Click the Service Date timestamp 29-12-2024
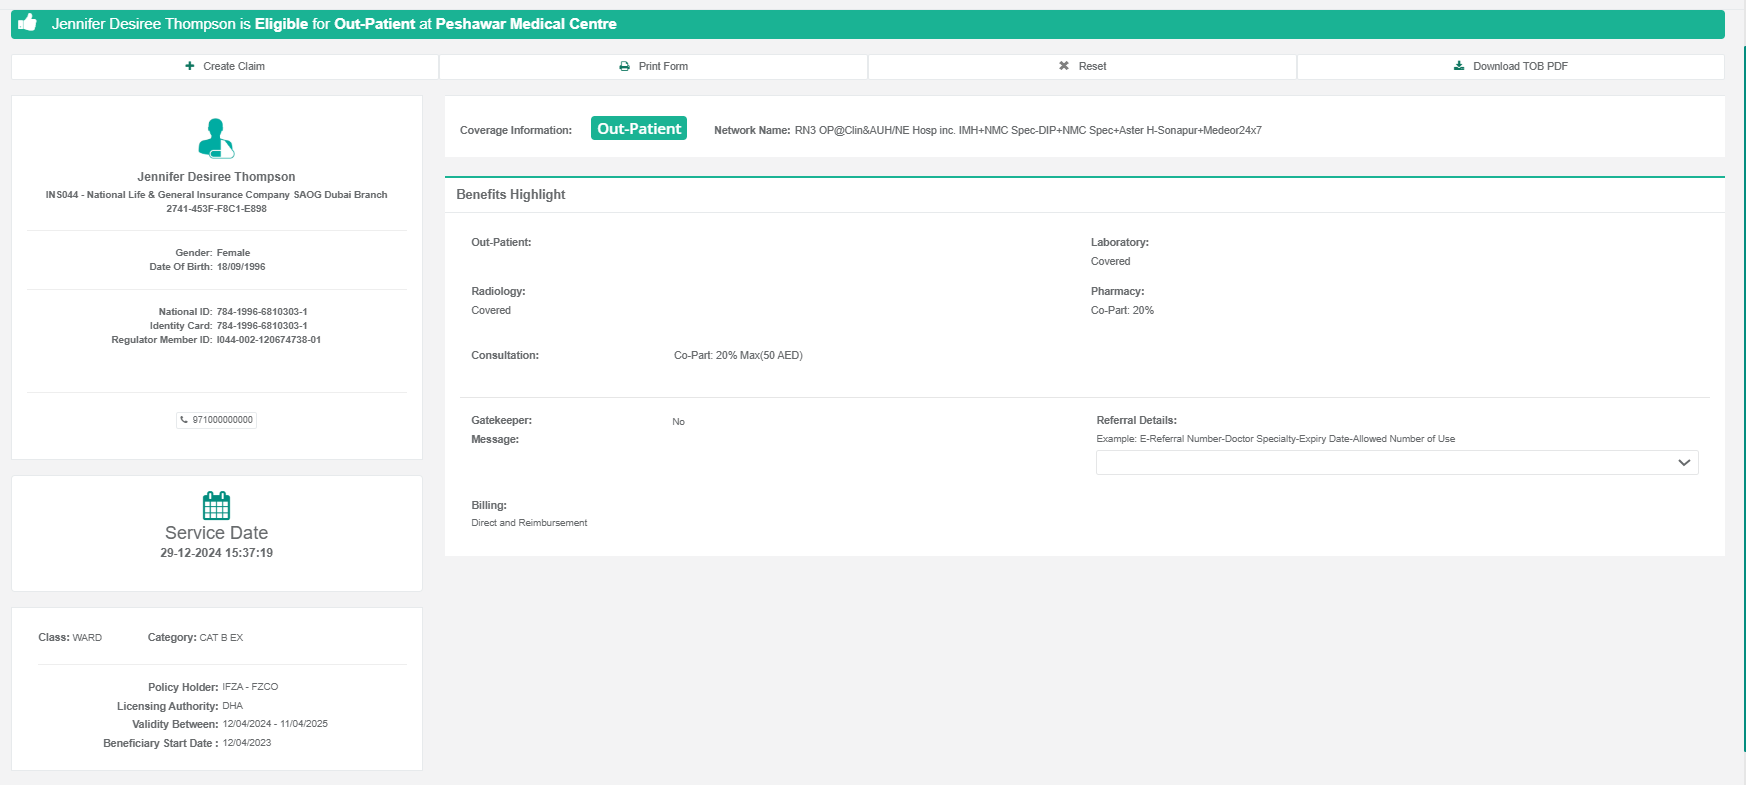Image resolution: width=1746 pixels, height=785 pixels. pos(216,553)
